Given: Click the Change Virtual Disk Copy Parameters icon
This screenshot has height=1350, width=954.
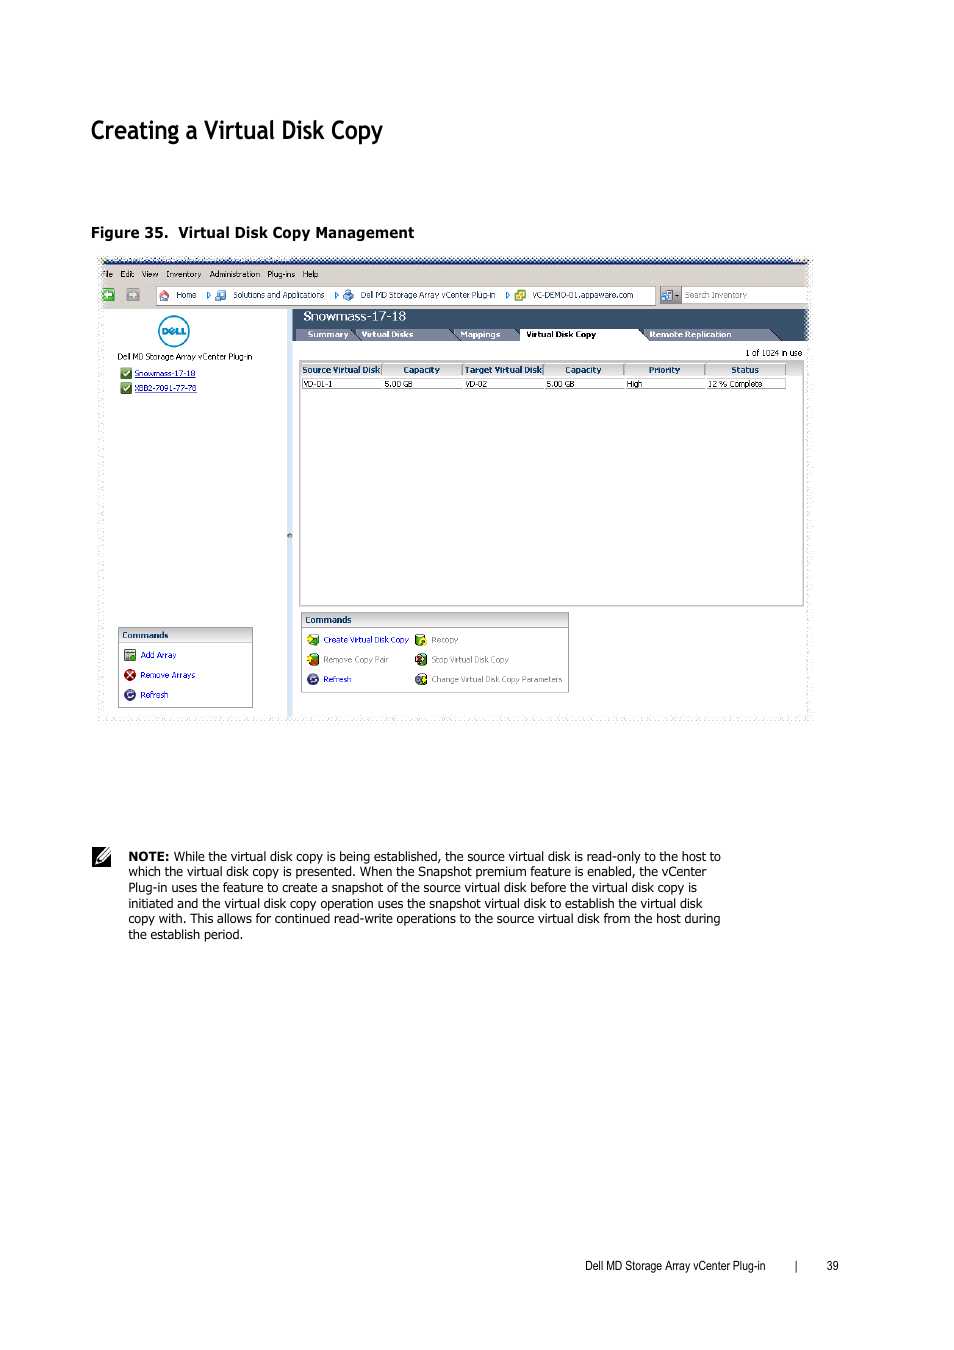Looking at the screenshot, I should [421, 679].
